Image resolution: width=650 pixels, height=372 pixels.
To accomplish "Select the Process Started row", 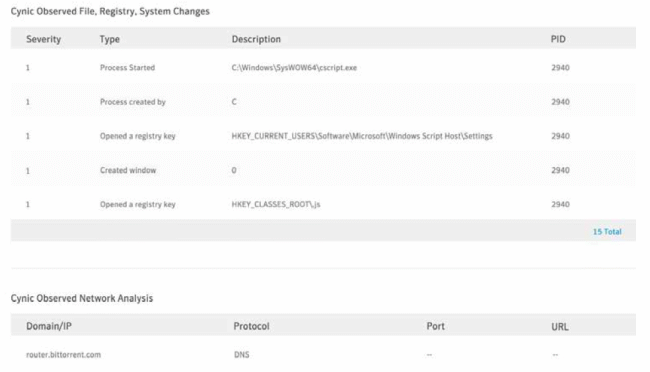I will pos(323,68).
